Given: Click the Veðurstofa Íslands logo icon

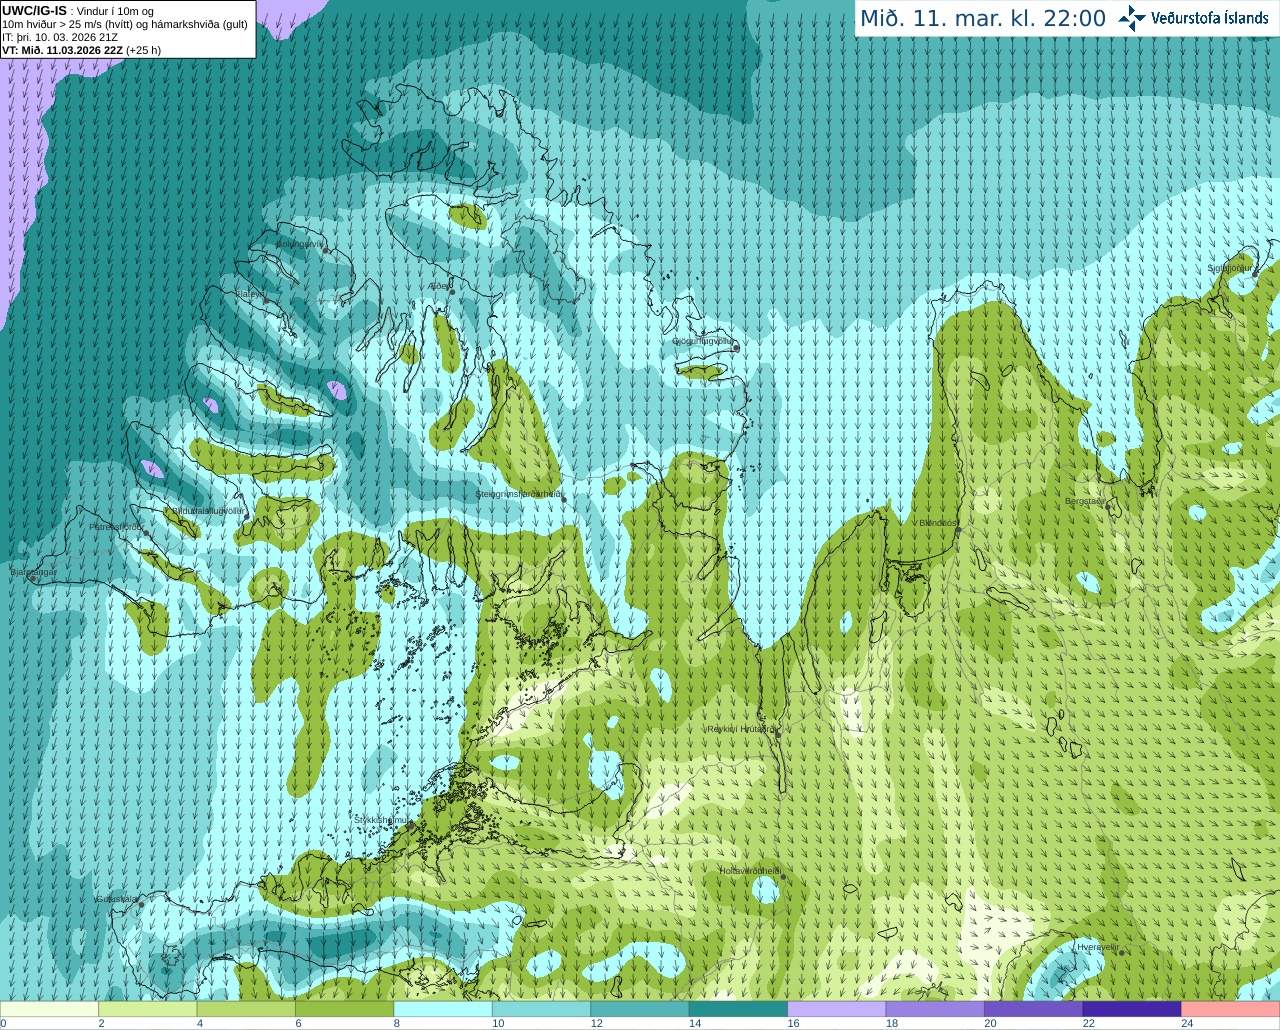Looking at the screenshot, I should [1132, 18].
